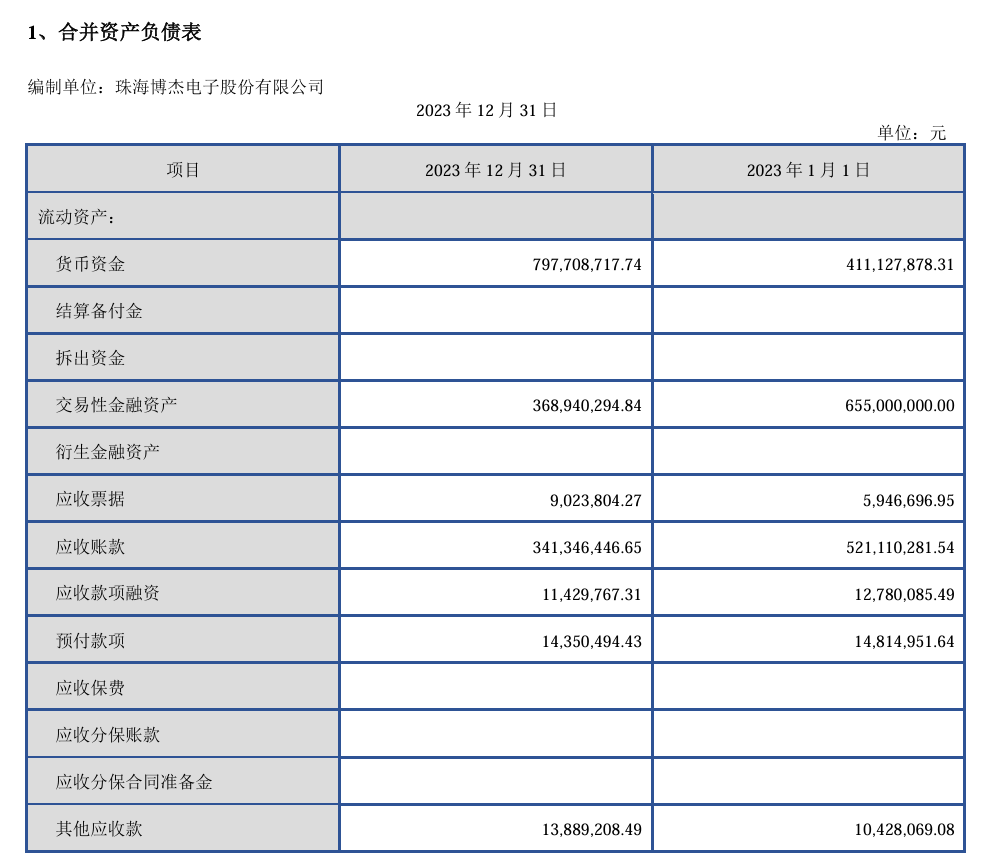Viewport: 981px width, 865px height.
Task: Select value 9,023,804.27
Action: tap(596, 500)
